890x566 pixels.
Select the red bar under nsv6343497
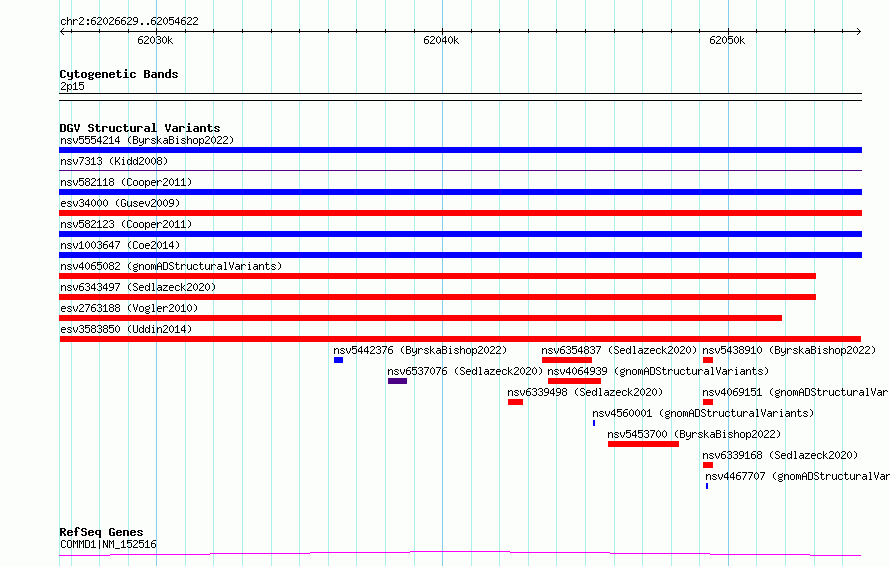[x=438, y=297]
